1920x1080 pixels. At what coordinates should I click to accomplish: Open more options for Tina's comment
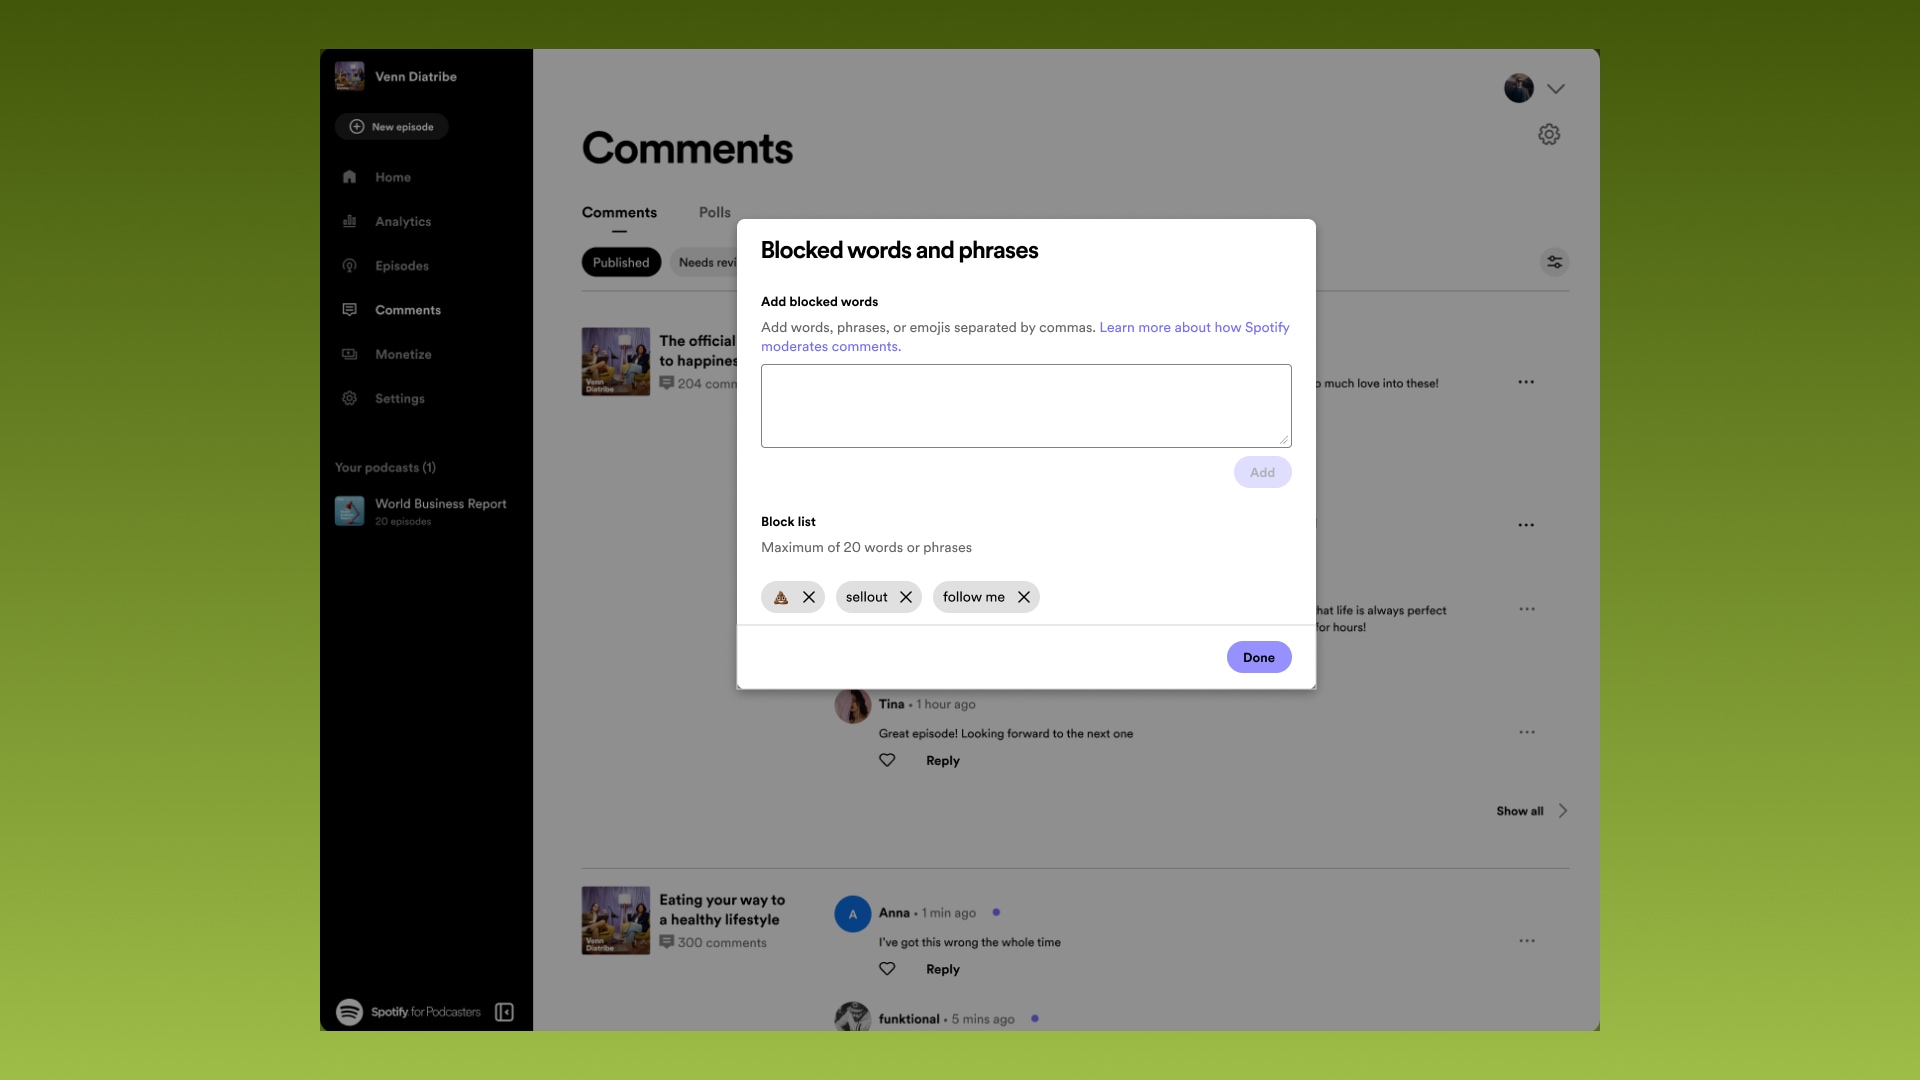click(1527, 732)
